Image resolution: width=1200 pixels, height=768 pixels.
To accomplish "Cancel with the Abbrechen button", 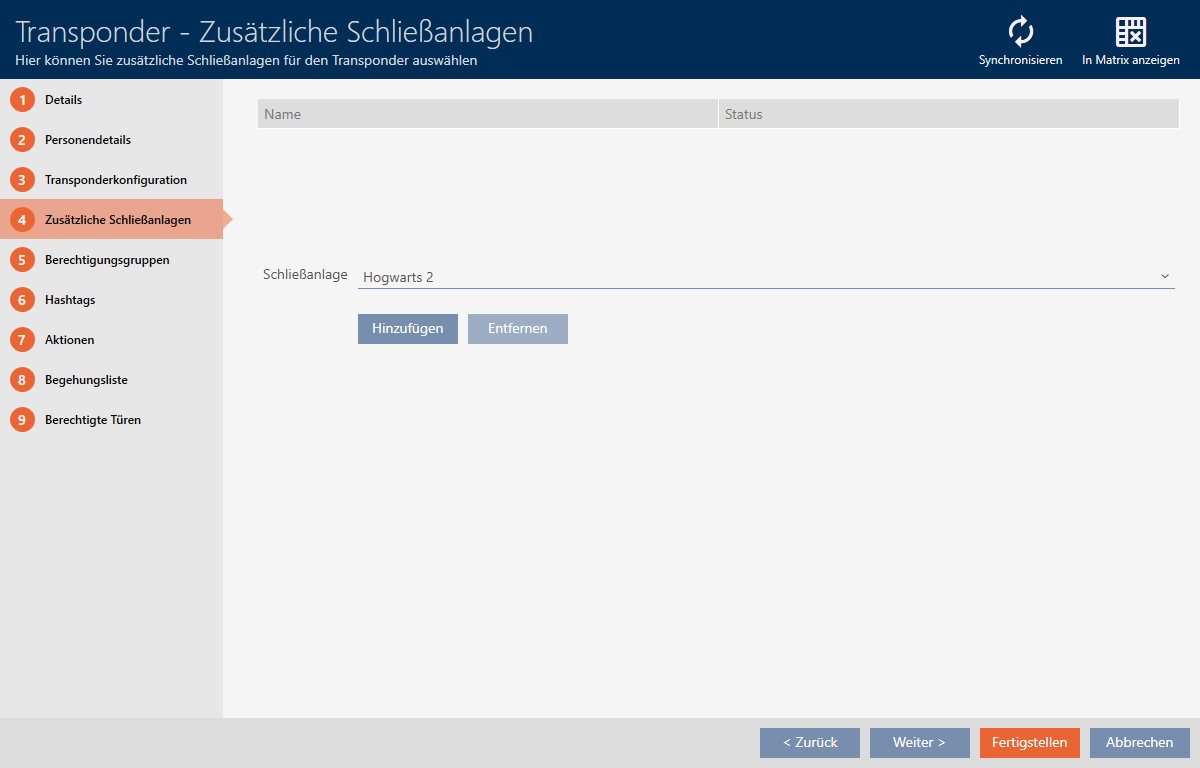I will (1139, 743).
